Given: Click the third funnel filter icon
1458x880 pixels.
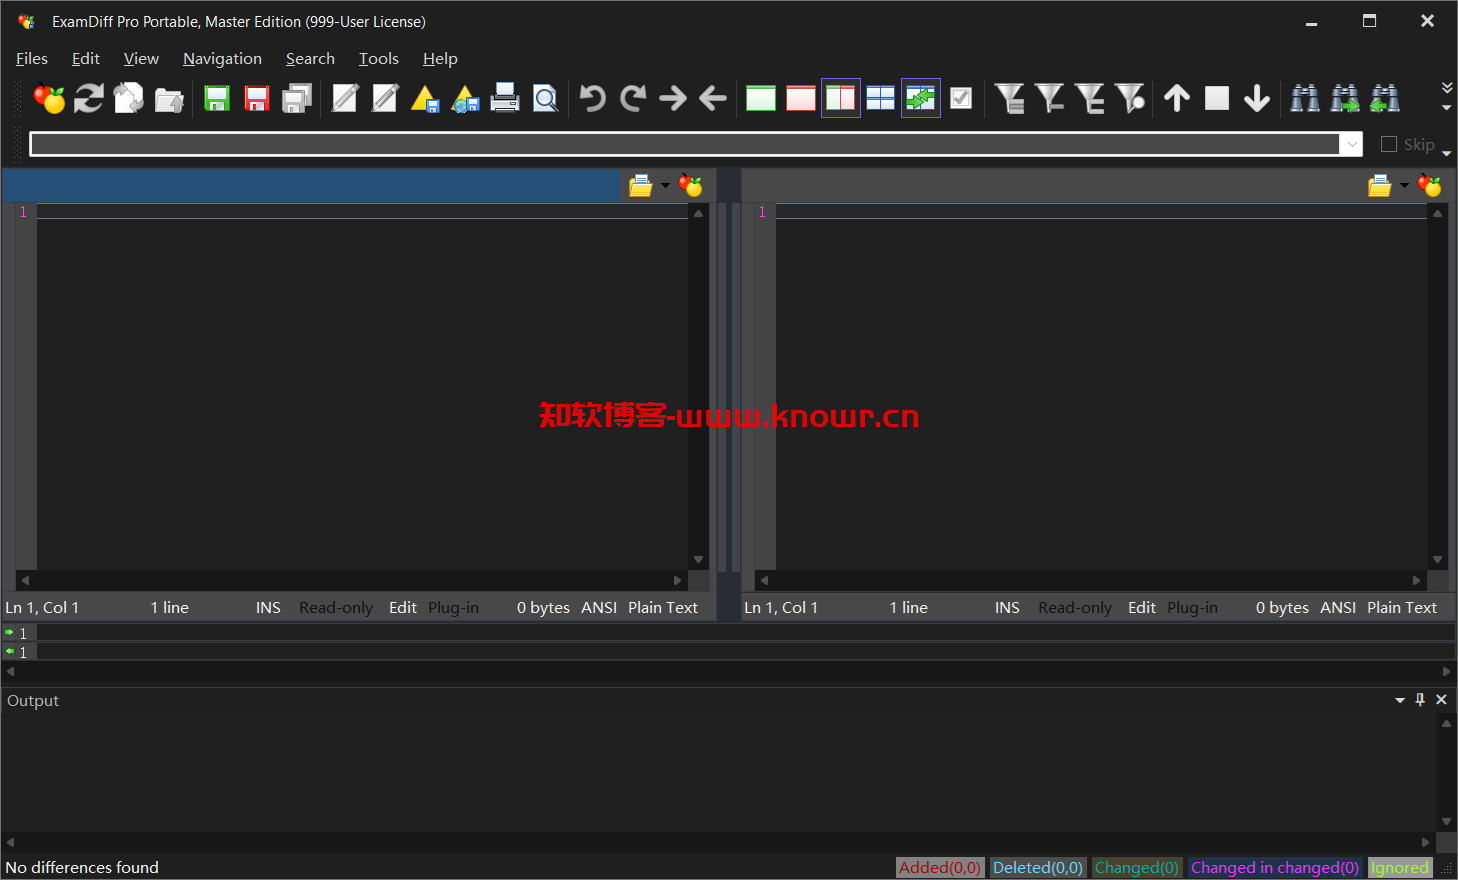Looking at the screenshot, I should (x=1089, y=98).
